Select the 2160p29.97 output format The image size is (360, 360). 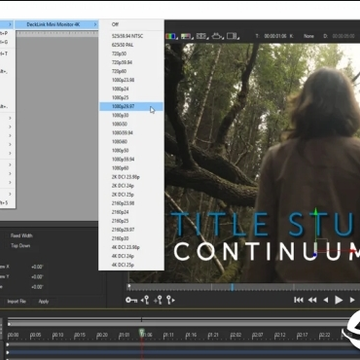pos(131,230)
